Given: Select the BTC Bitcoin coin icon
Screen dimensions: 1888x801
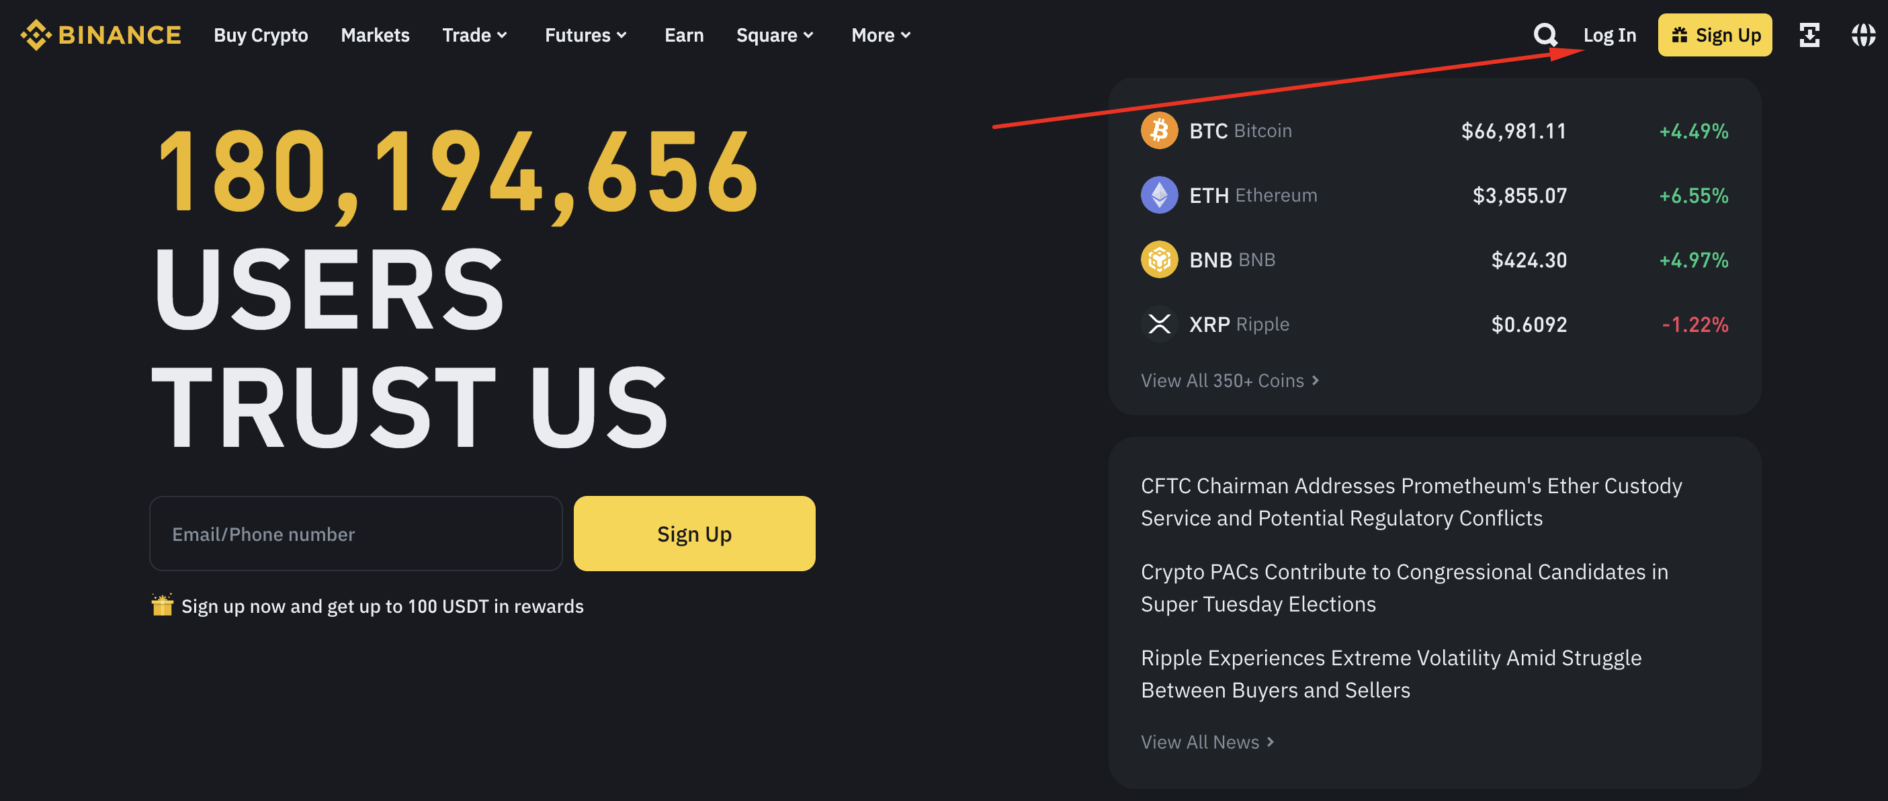Looking at the screenshot, I should click(x=1159, y=130).
